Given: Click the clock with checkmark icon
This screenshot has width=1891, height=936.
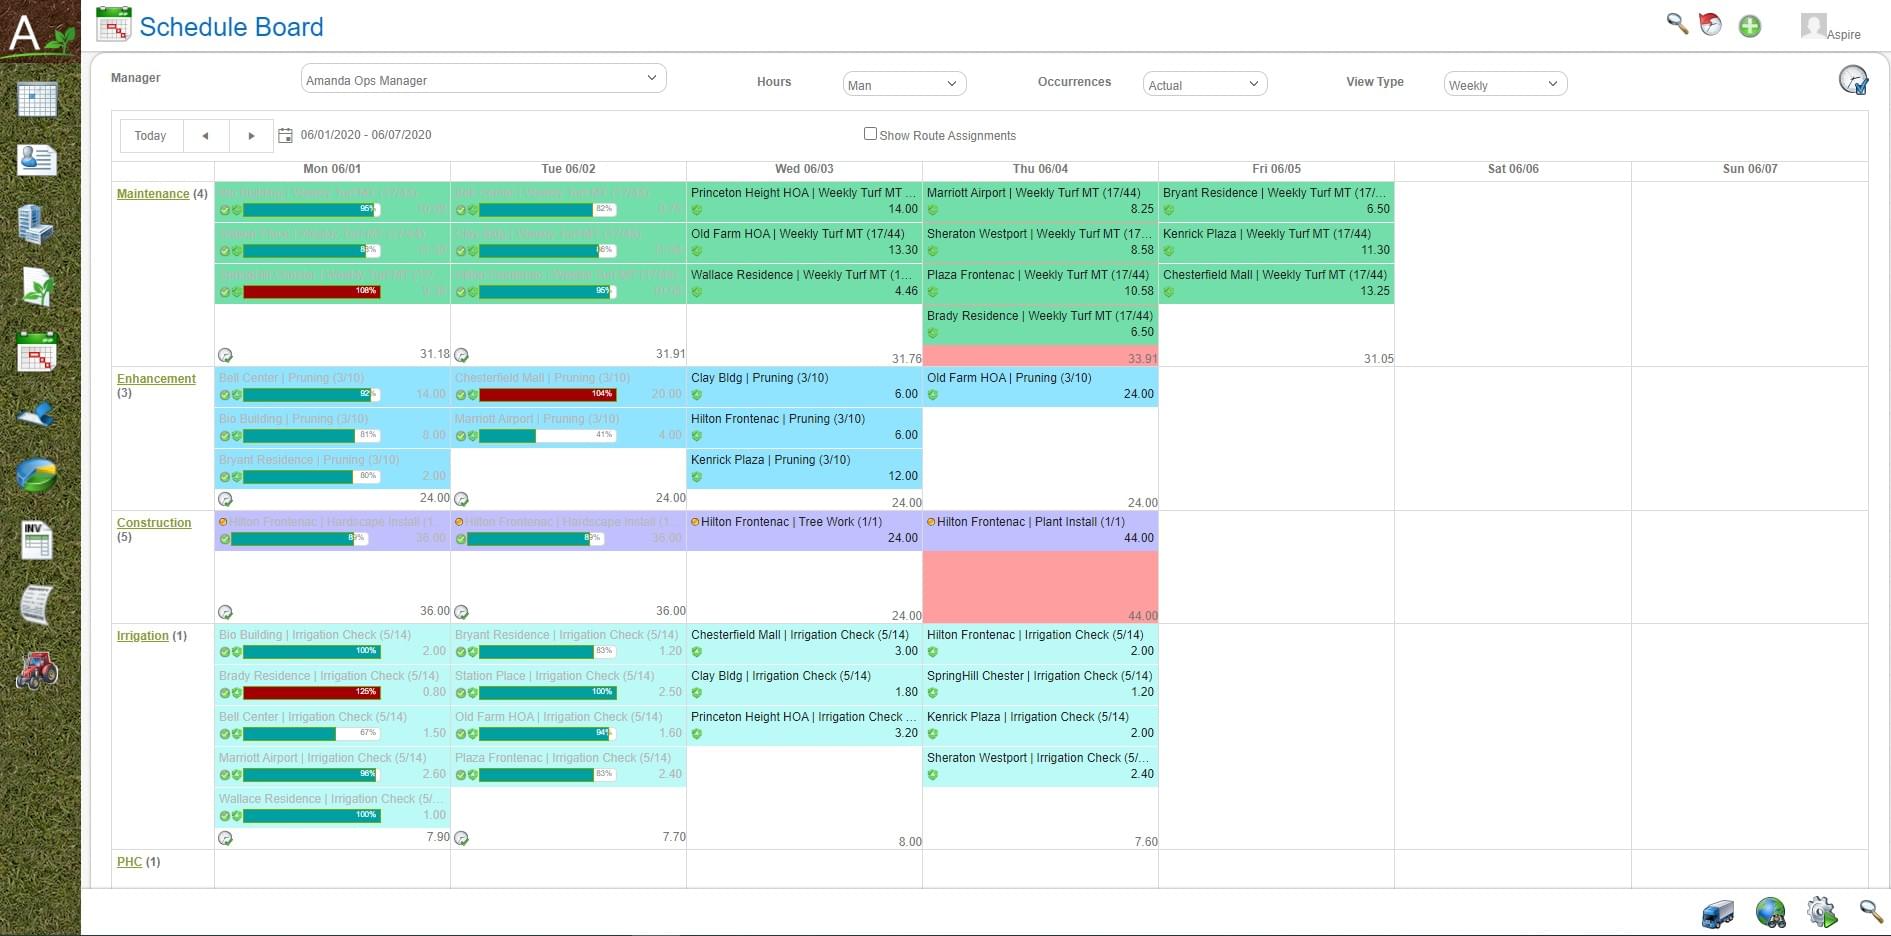Looking at the screenshot, I should (x=1853, y=80).
